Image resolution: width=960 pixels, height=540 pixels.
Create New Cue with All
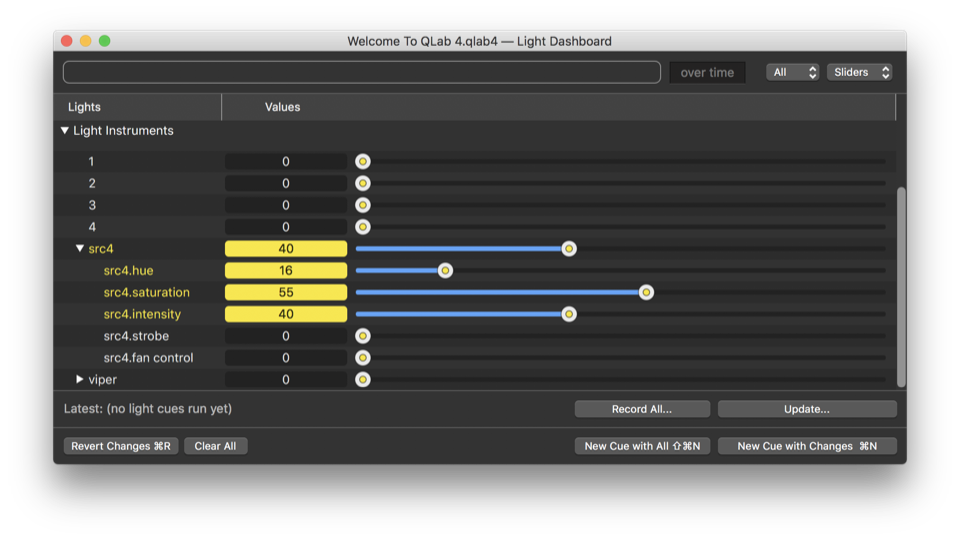(x=642, y=446)
